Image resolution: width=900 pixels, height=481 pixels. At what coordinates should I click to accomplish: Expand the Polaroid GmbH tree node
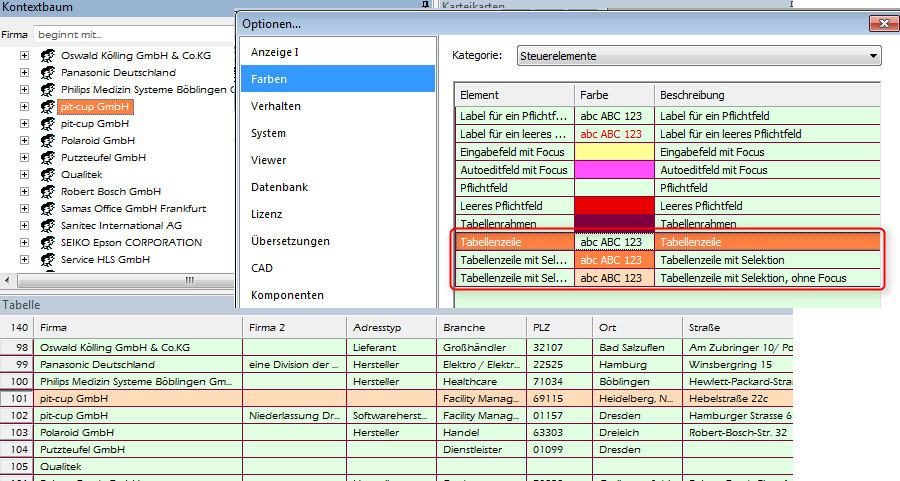24,141
